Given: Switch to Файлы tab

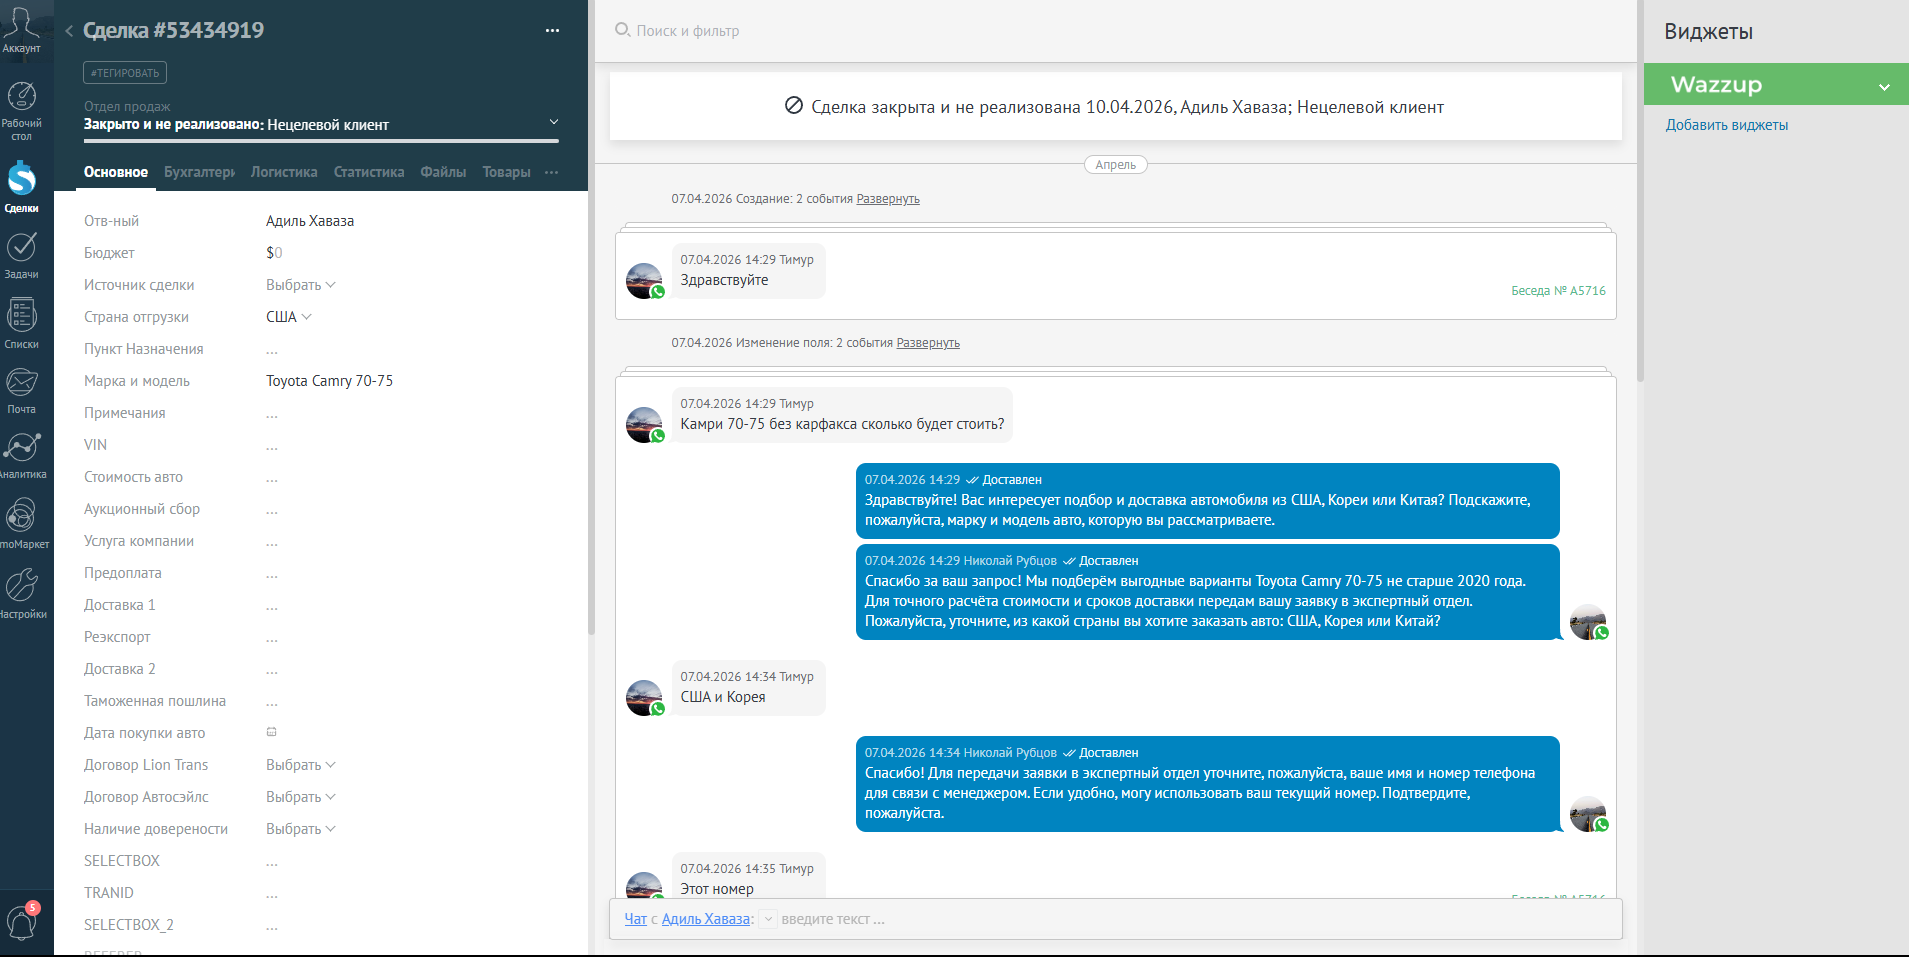Looking at the screenshot, I should click(443, 172).
